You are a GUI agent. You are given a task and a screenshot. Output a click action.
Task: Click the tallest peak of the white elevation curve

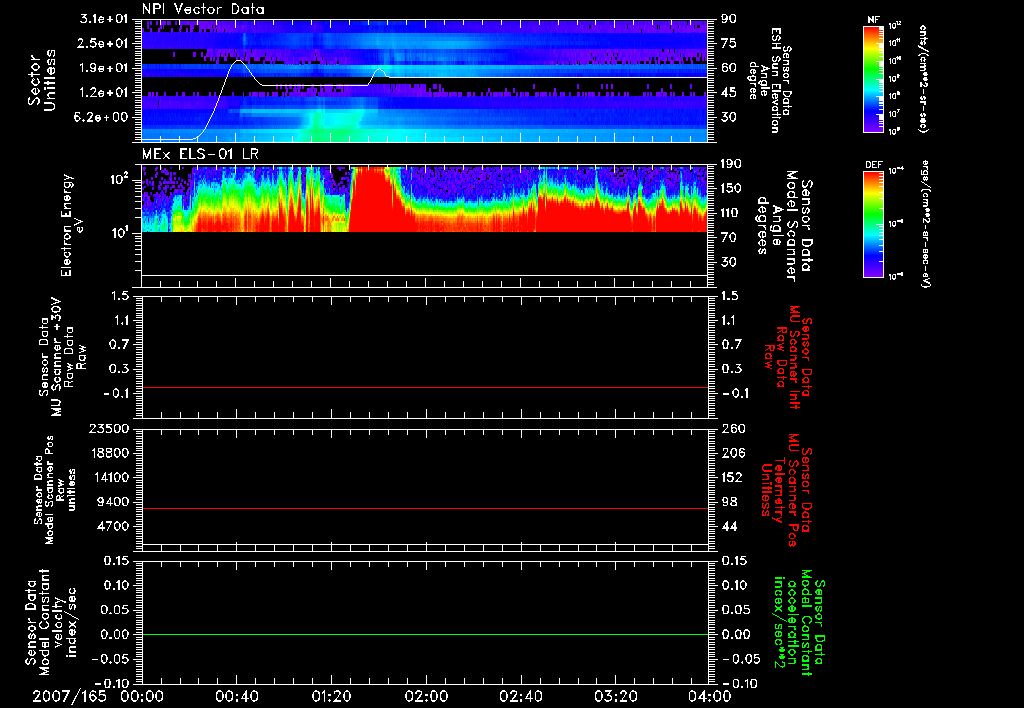click(x=238, y=61)
